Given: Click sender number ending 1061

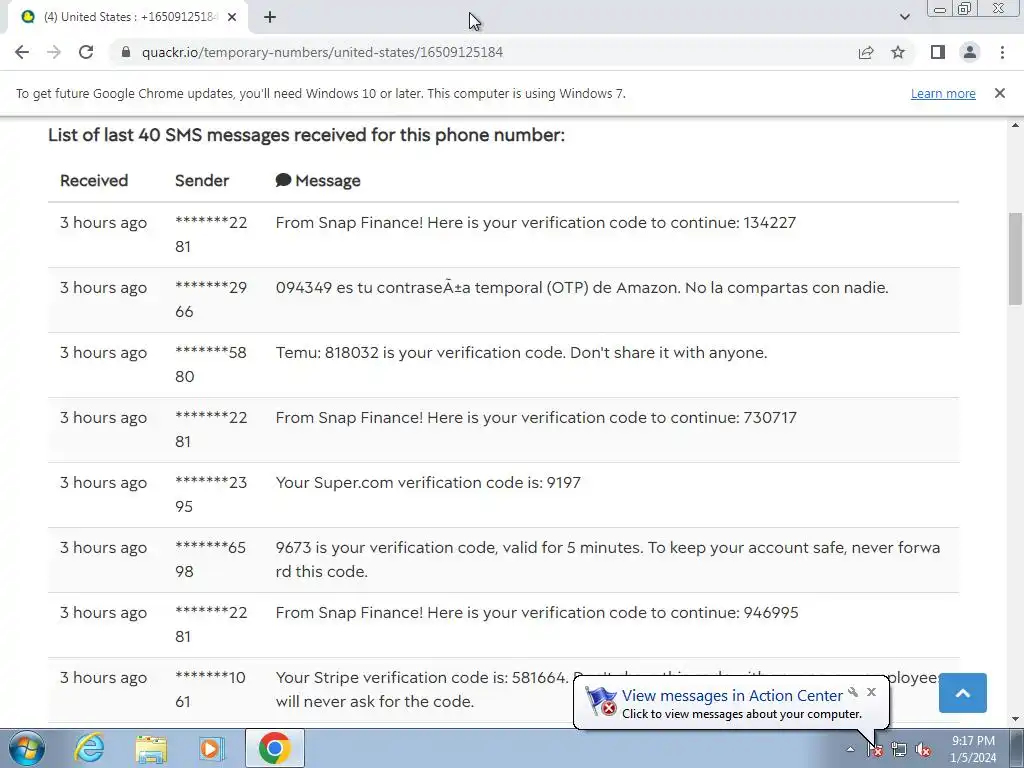Looking at the screenshot, I should point(210,690).
